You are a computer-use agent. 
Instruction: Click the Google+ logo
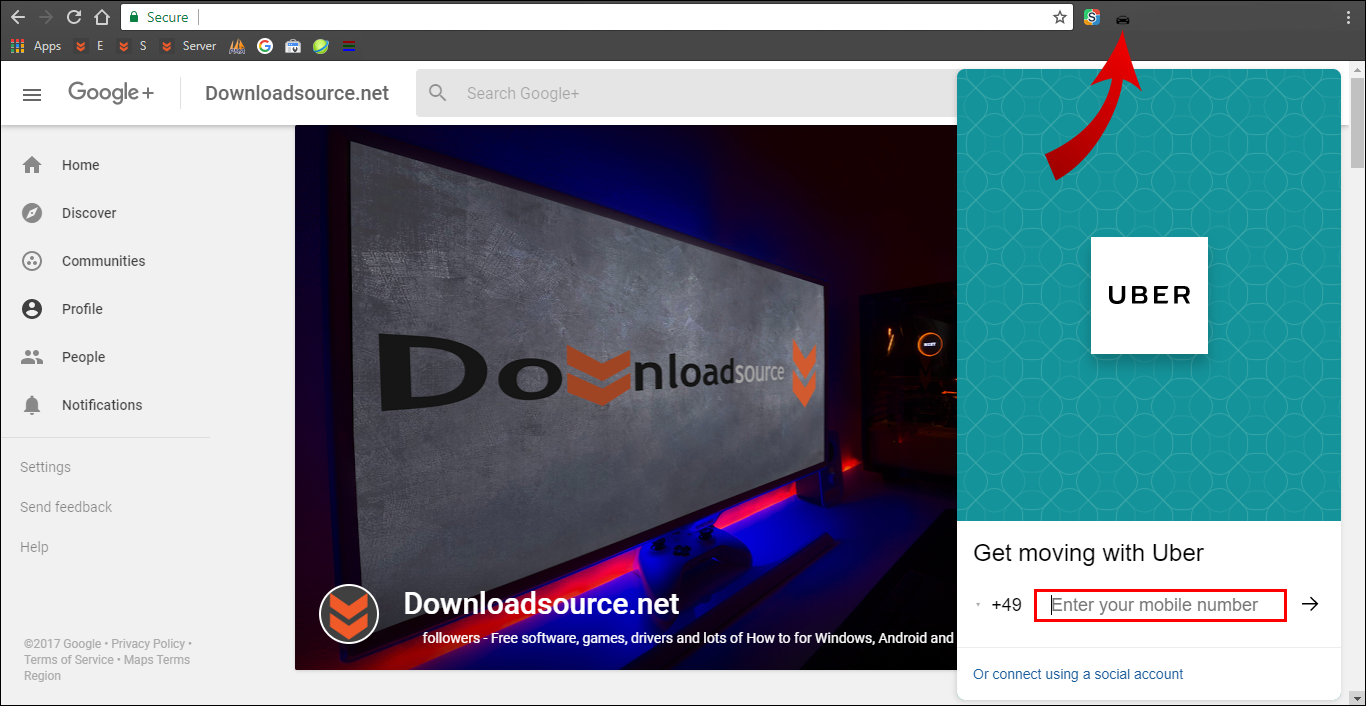(111, 93)
